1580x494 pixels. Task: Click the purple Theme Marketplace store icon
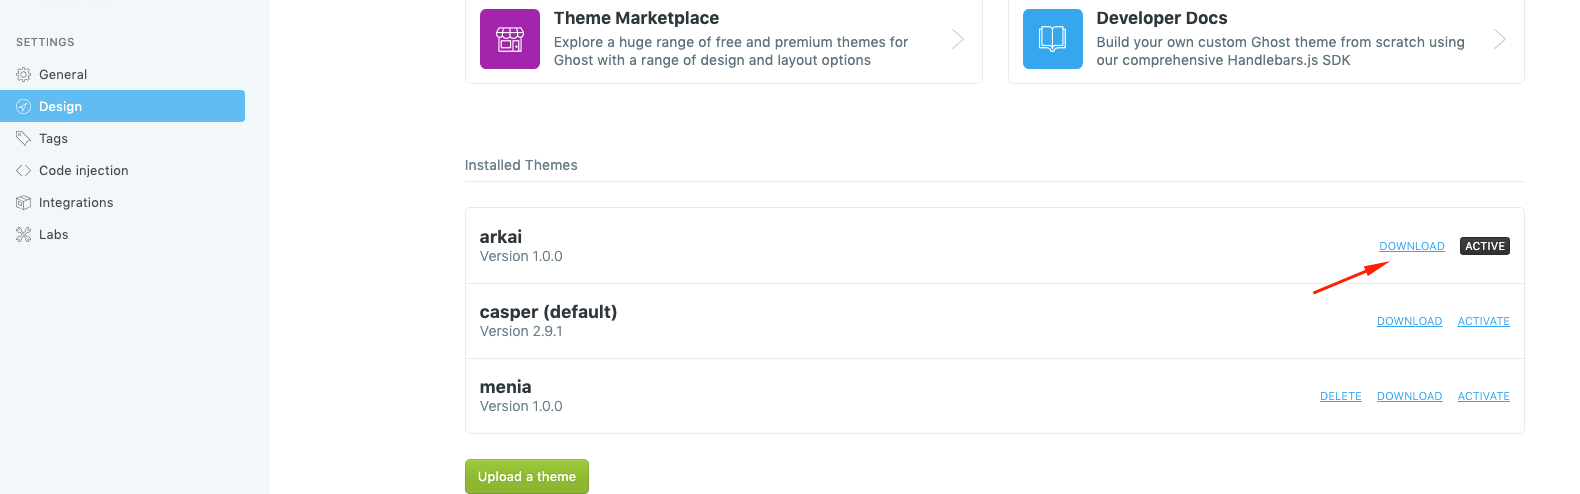pos(510,39)
